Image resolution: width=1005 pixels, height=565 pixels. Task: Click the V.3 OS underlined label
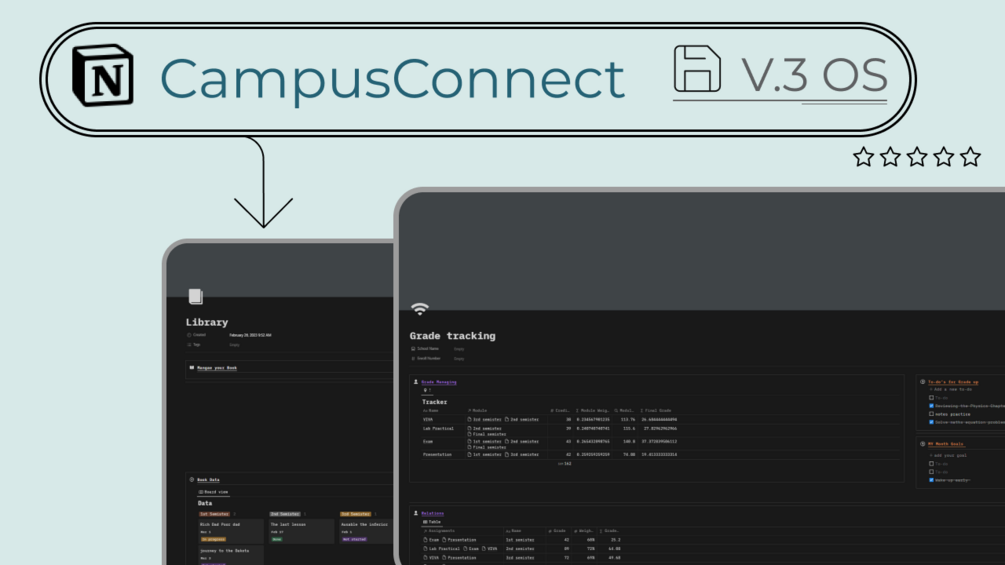(814, 75)
